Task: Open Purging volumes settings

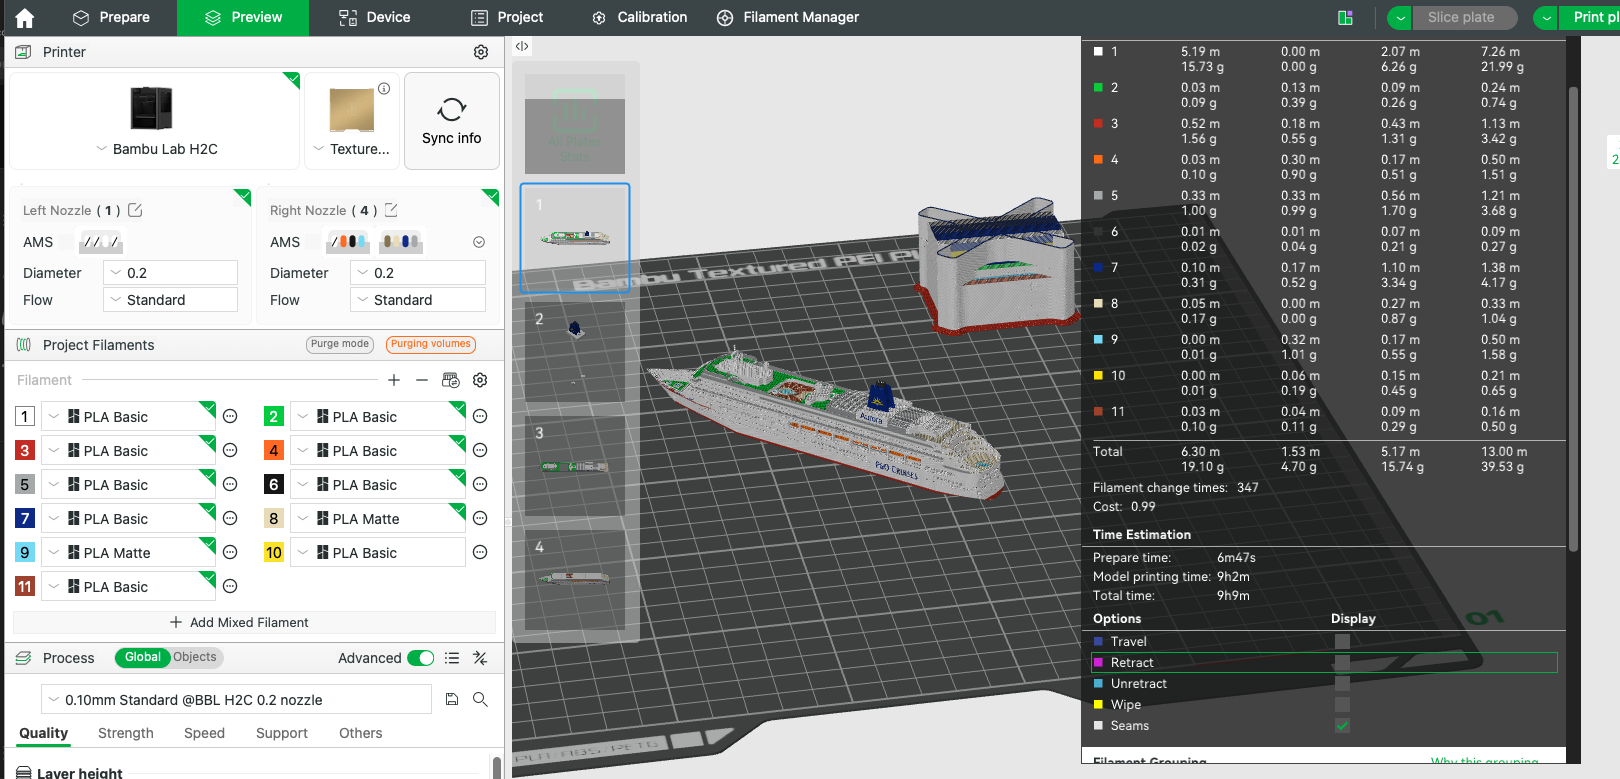Action: (431, 344)
